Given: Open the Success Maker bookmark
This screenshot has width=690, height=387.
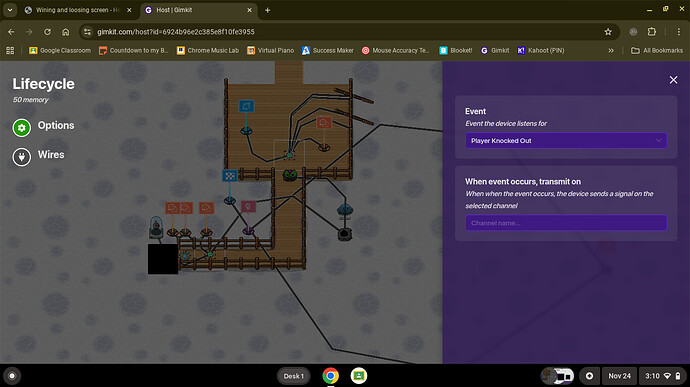Looking at the screenshot, I should point(328,51).
